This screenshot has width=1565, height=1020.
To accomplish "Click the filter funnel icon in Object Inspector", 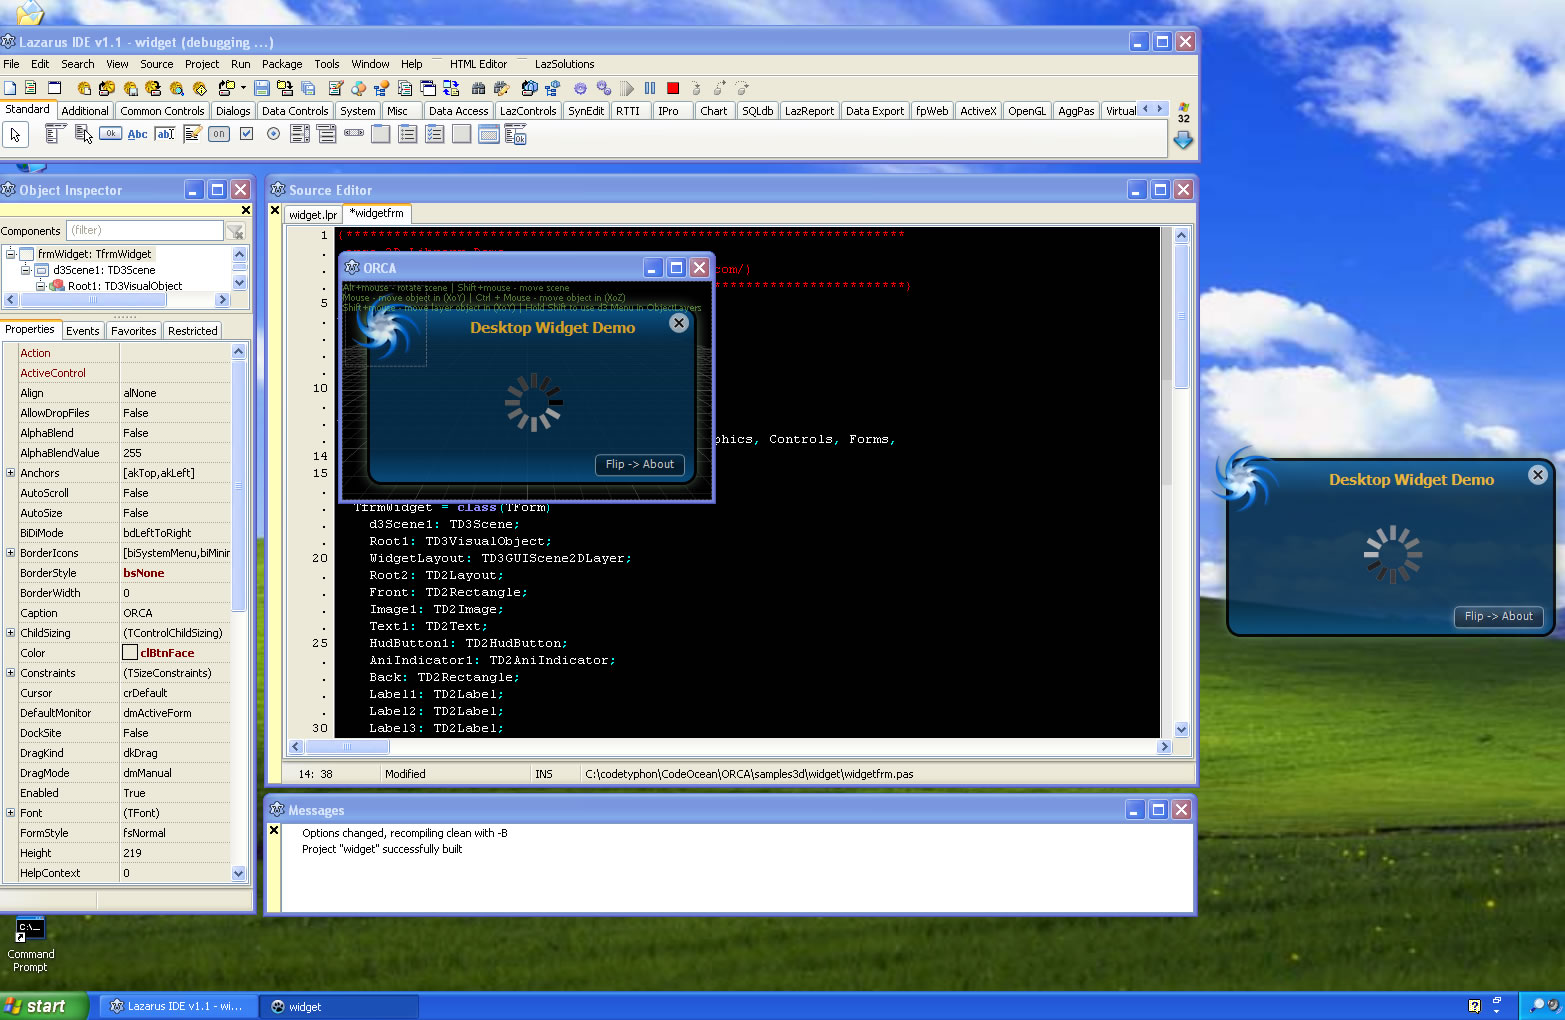I will (236, 231).
